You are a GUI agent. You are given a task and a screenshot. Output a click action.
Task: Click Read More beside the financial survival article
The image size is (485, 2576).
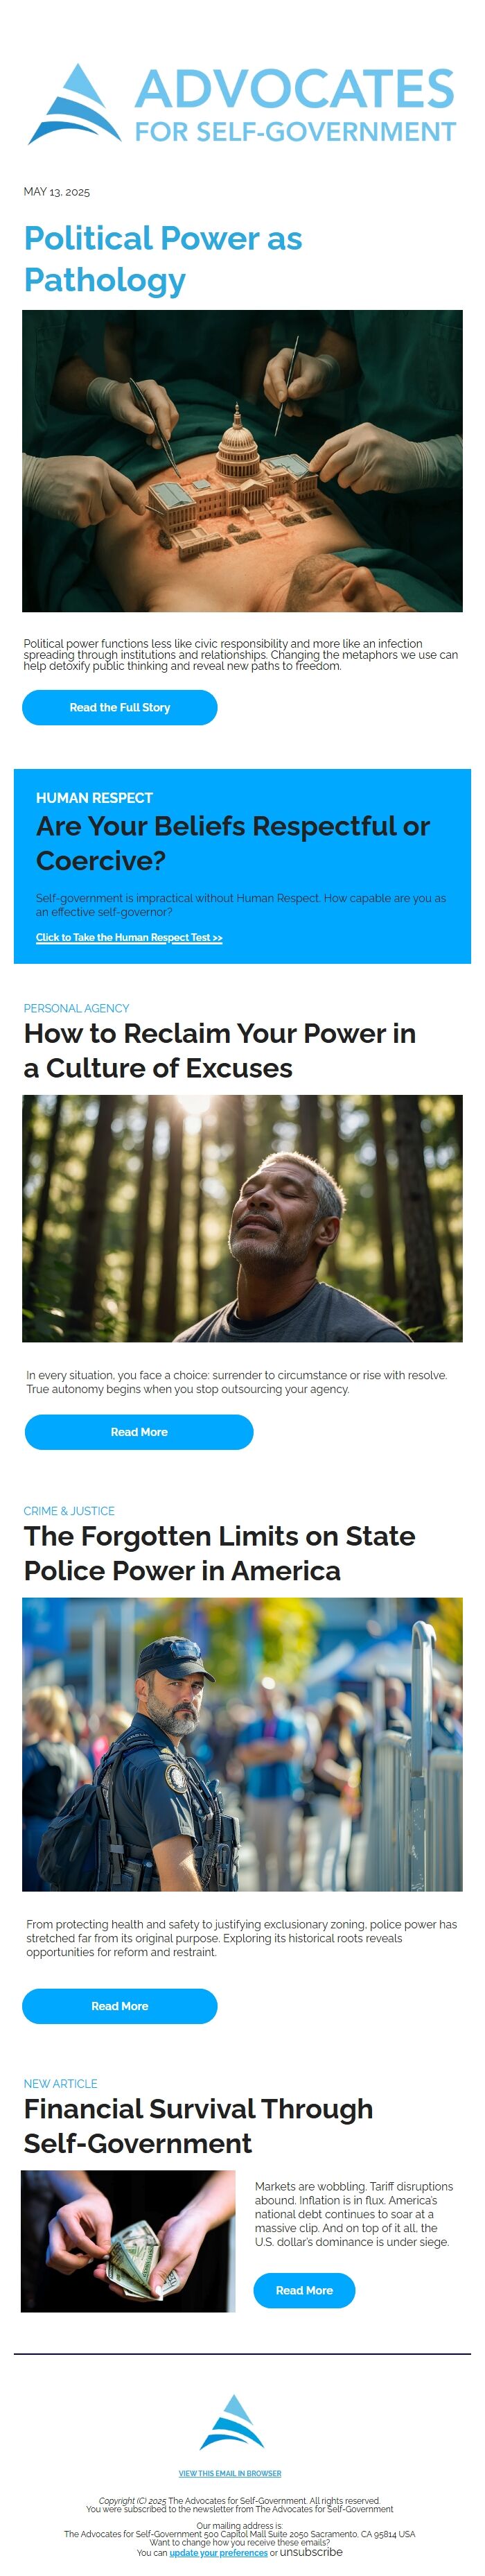[304, 2290]
